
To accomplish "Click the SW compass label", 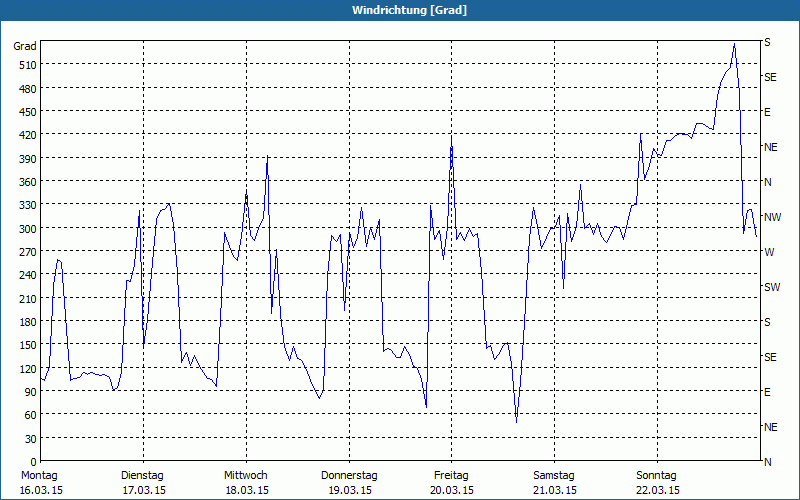I will (772, 287).
